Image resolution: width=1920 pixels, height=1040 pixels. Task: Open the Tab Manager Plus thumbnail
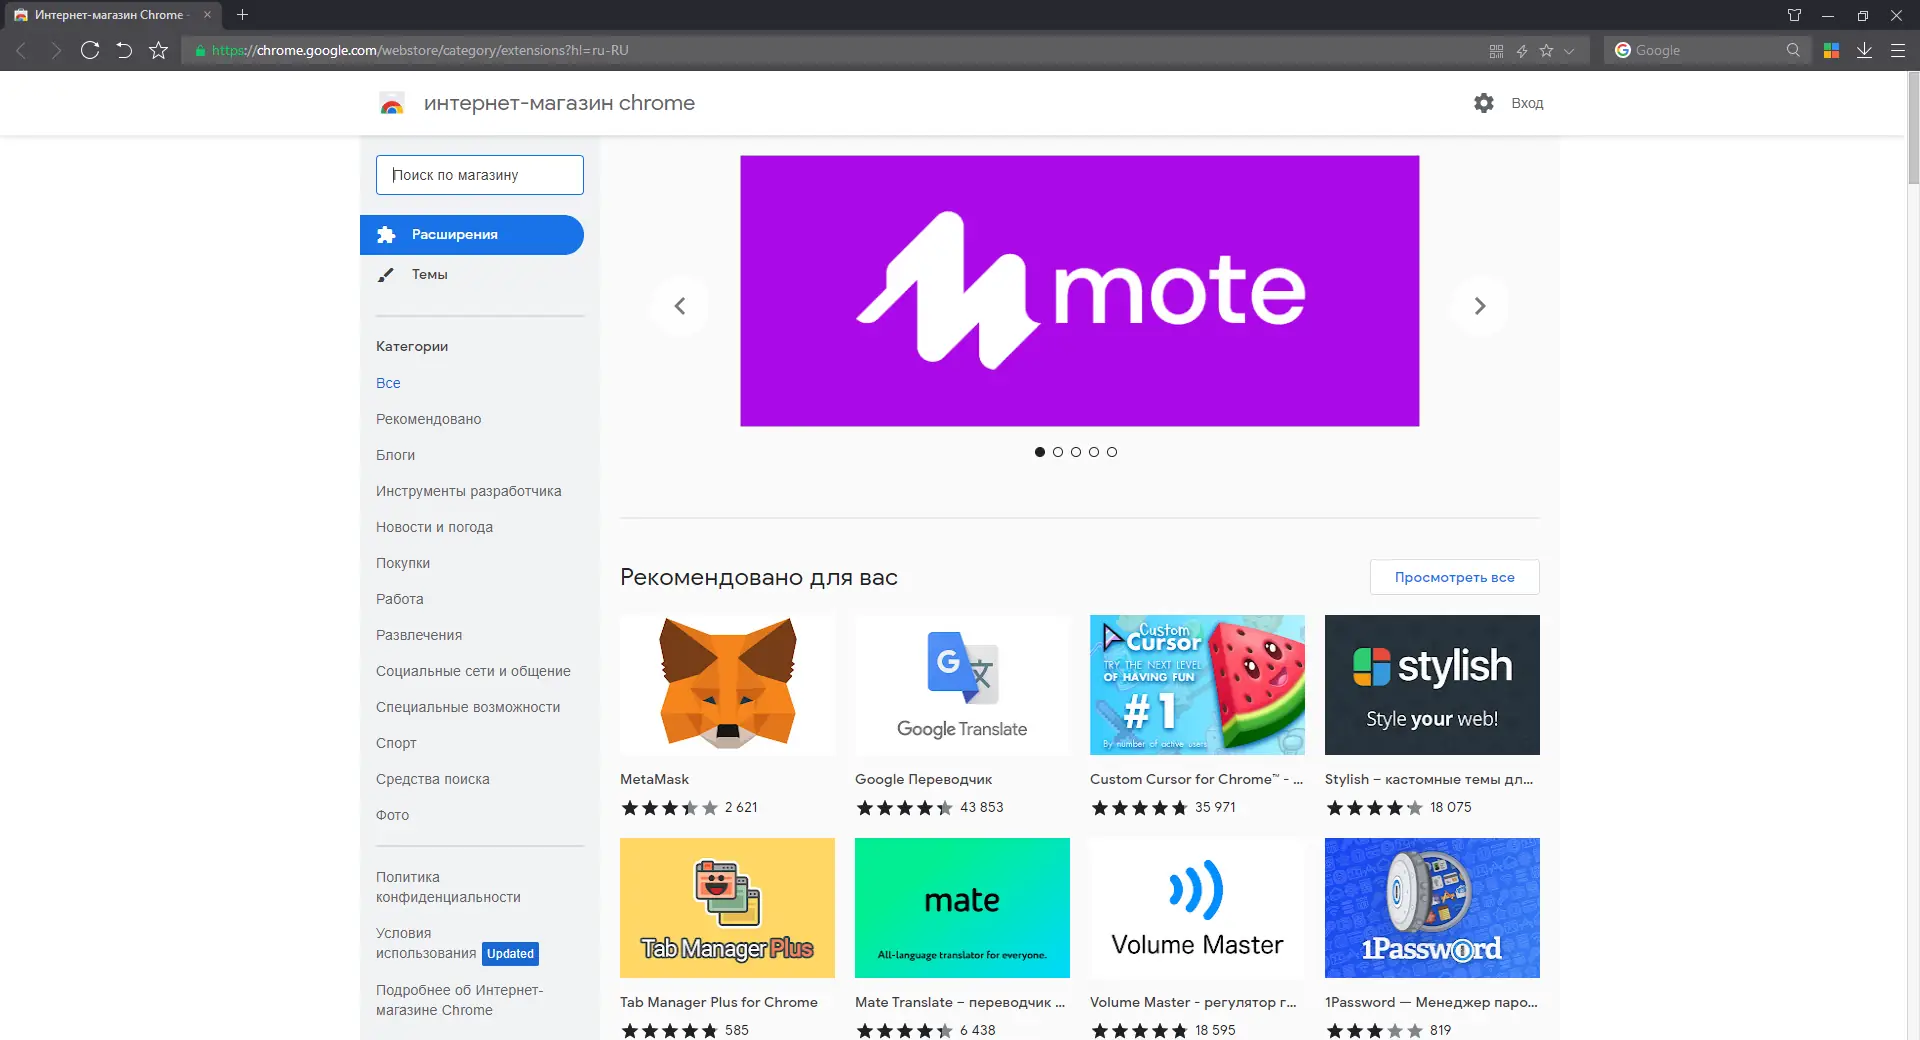[x=727, y=908]
